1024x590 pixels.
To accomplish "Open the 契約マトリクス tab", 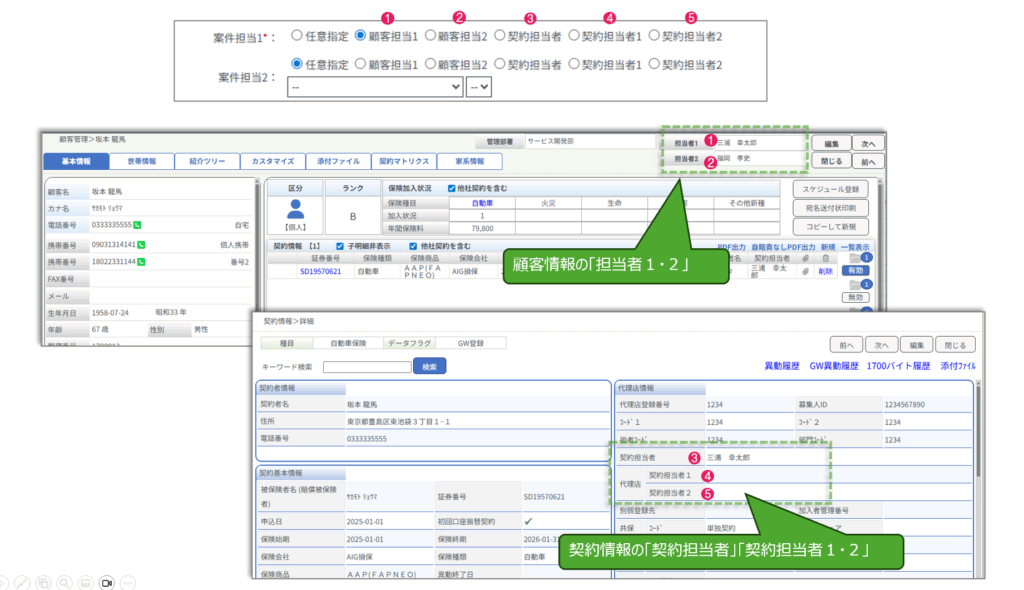I will [x=404, y=161].
